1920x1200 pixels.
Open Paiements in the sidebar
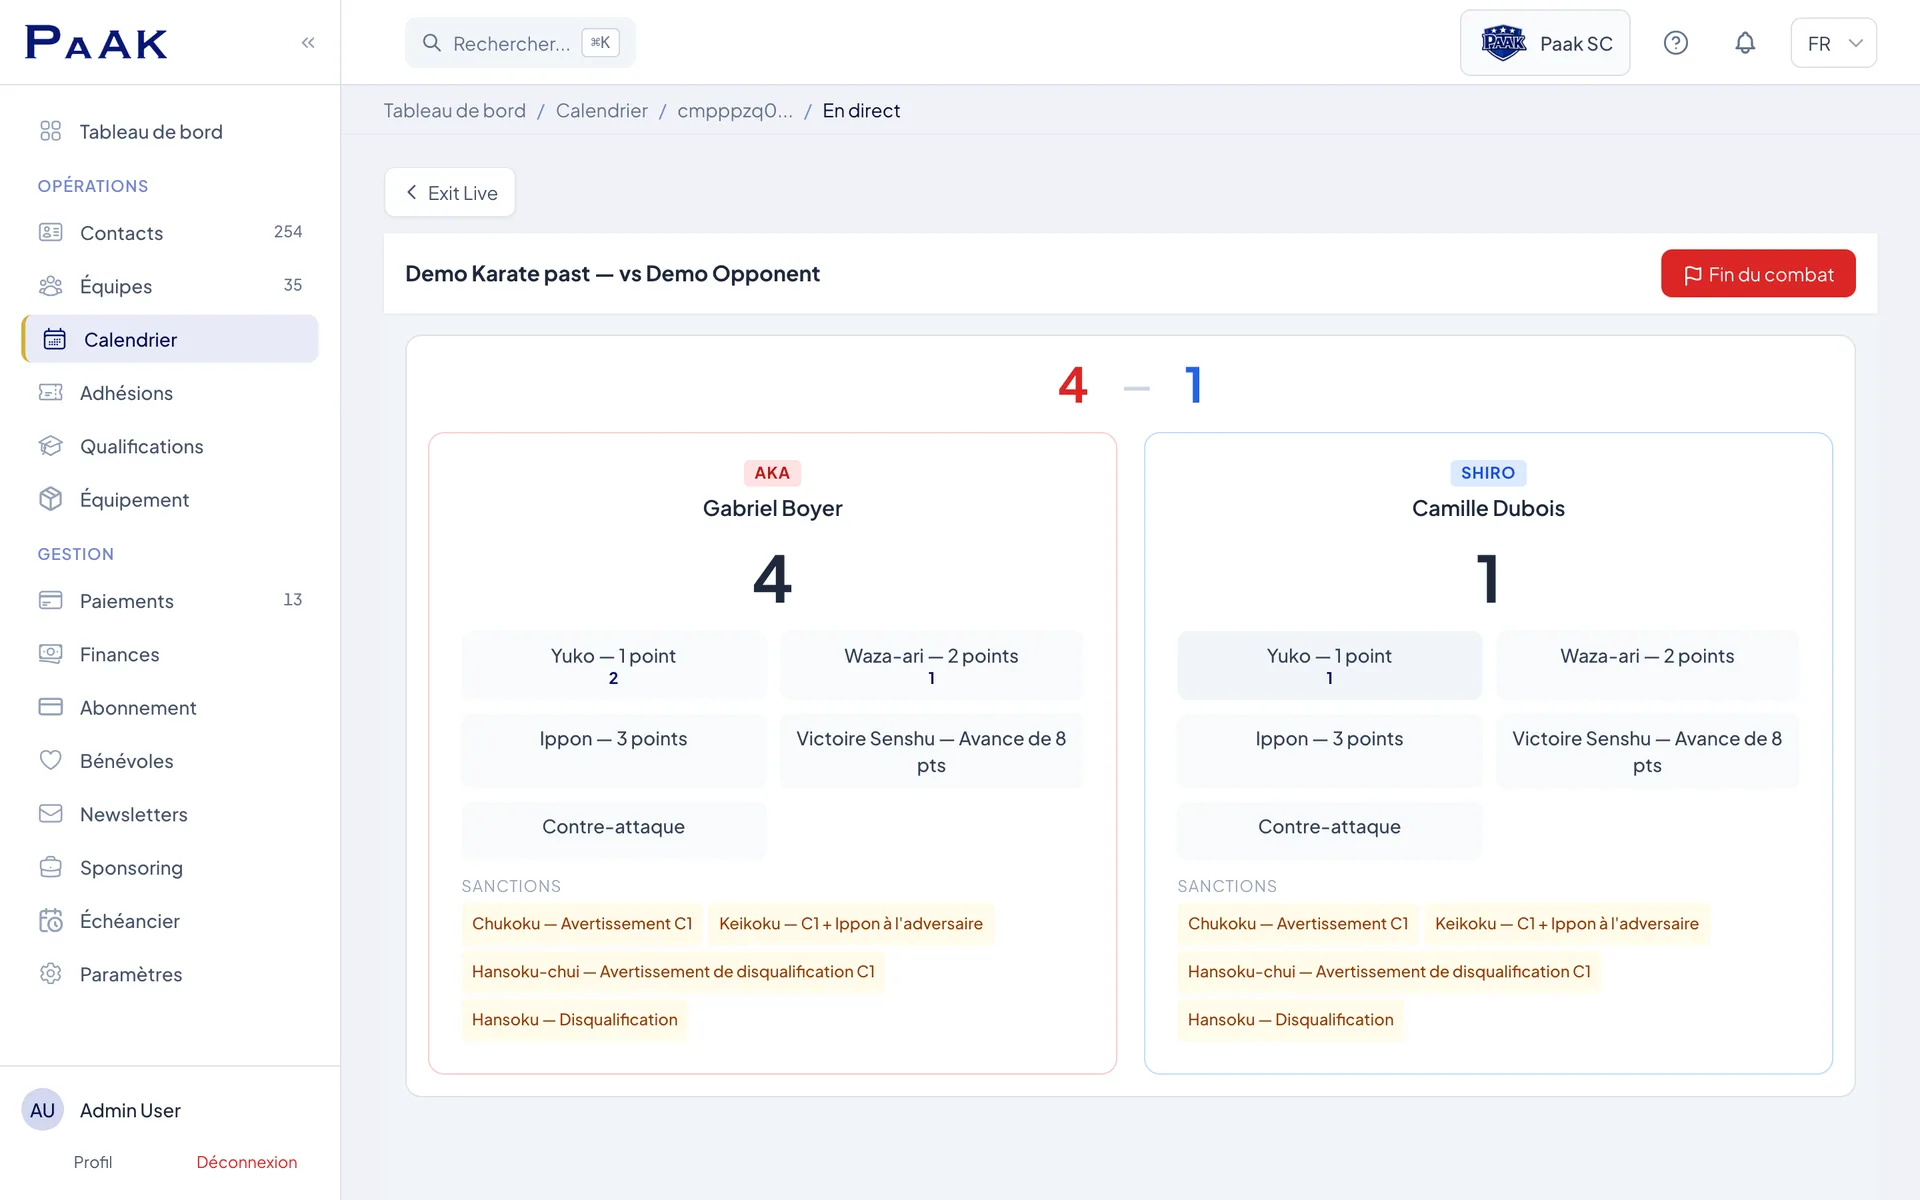(170, 600)
